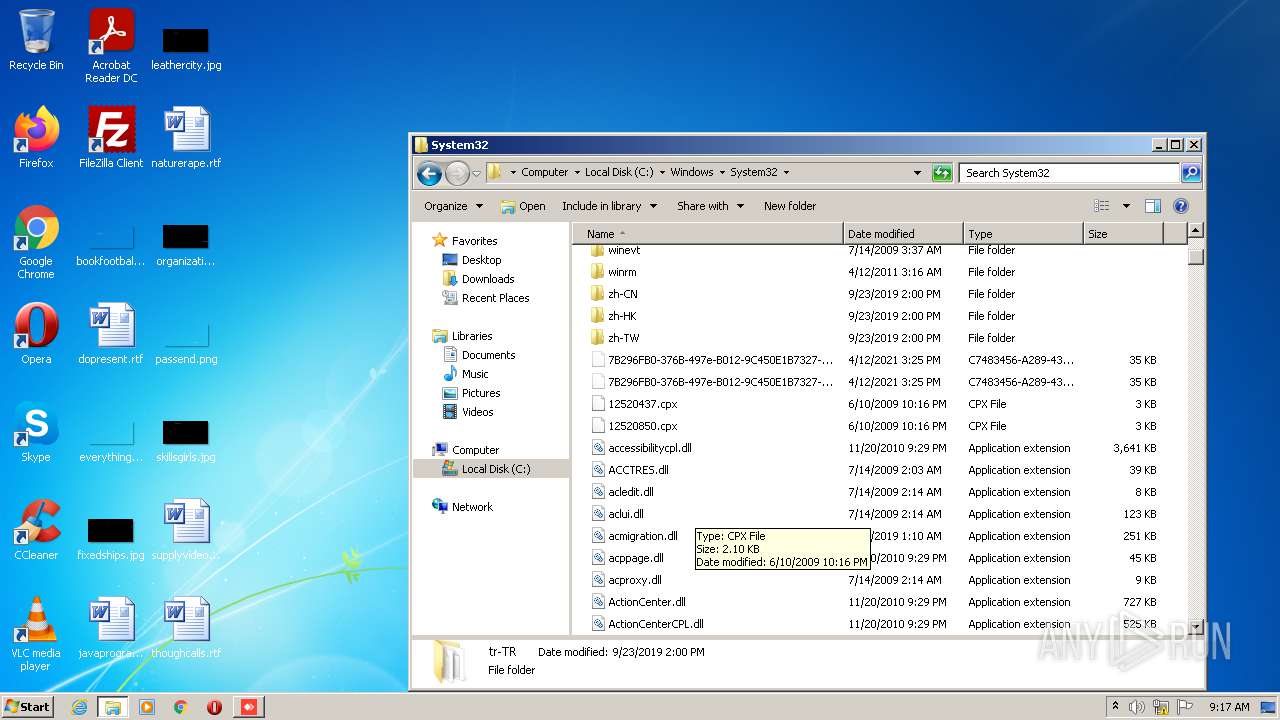Select Google Chrome desktop shortcut
1280x720 pixels.
tap(36, 243)
